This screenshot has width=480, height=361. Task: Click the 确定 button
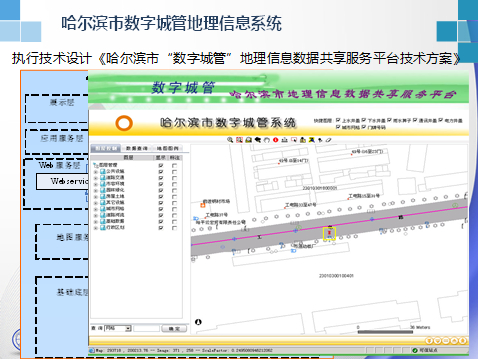pyautogui.click(x=174, y=329)
